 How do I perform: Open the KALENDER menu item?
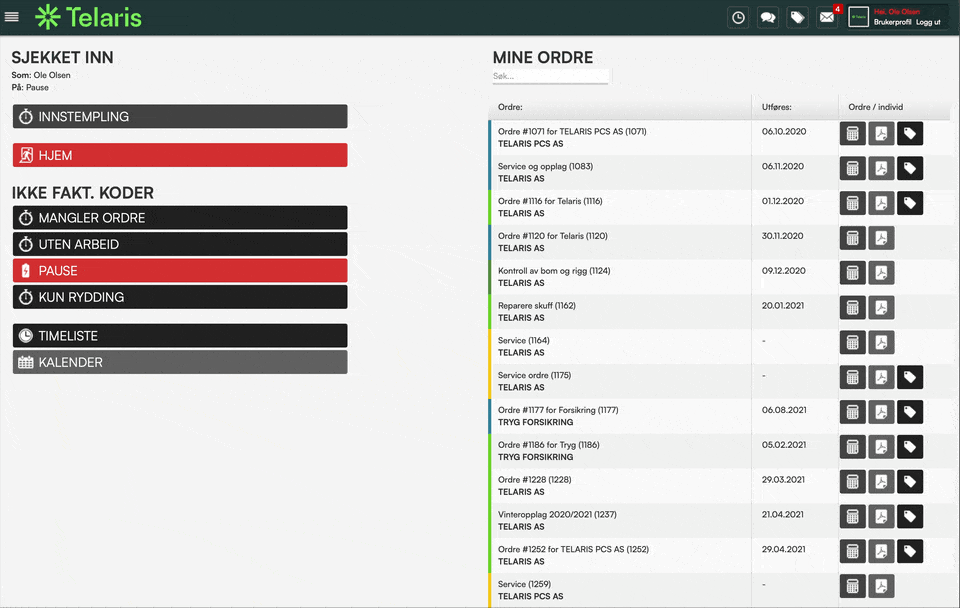180,362
